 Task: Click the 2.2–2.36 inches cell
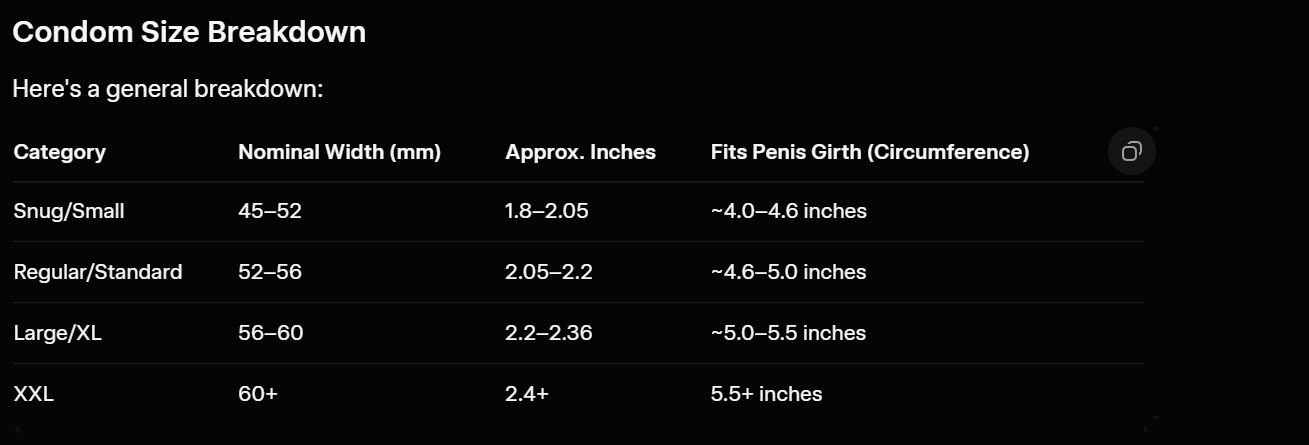coord(548,333)
